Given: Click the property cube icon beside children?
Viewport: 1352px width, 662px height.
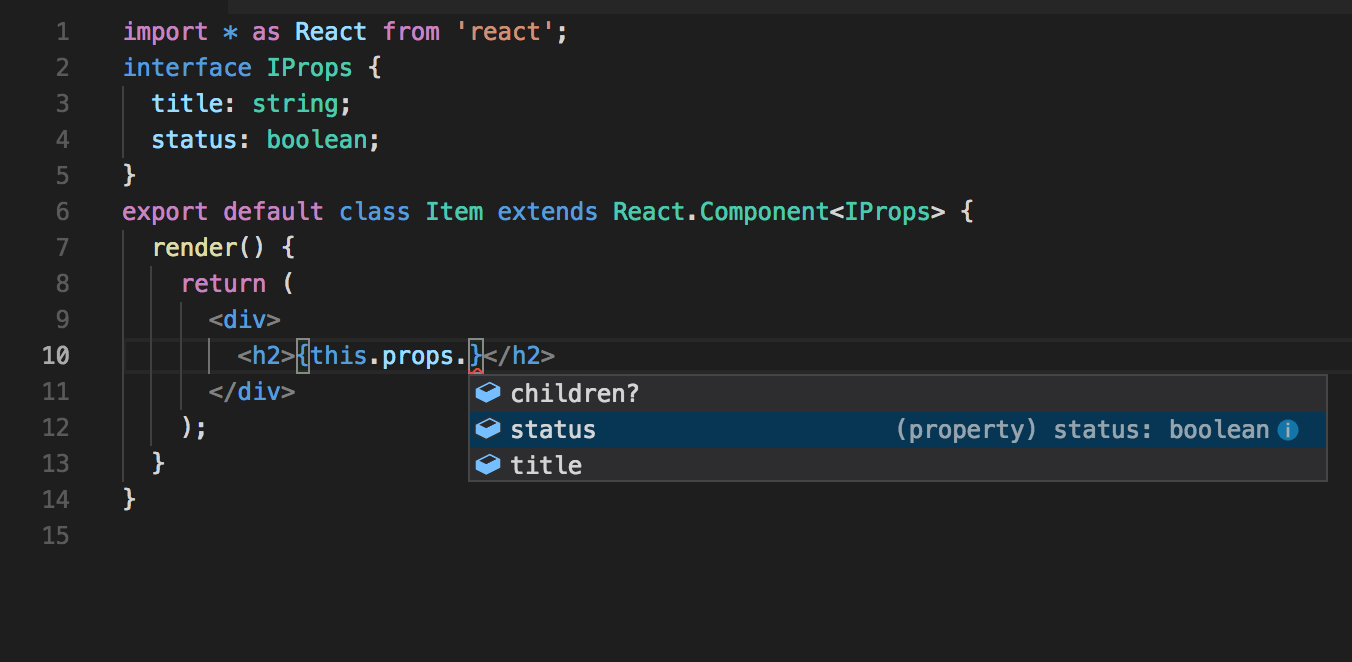Looking at the screenshot, I should click(488, 393).
